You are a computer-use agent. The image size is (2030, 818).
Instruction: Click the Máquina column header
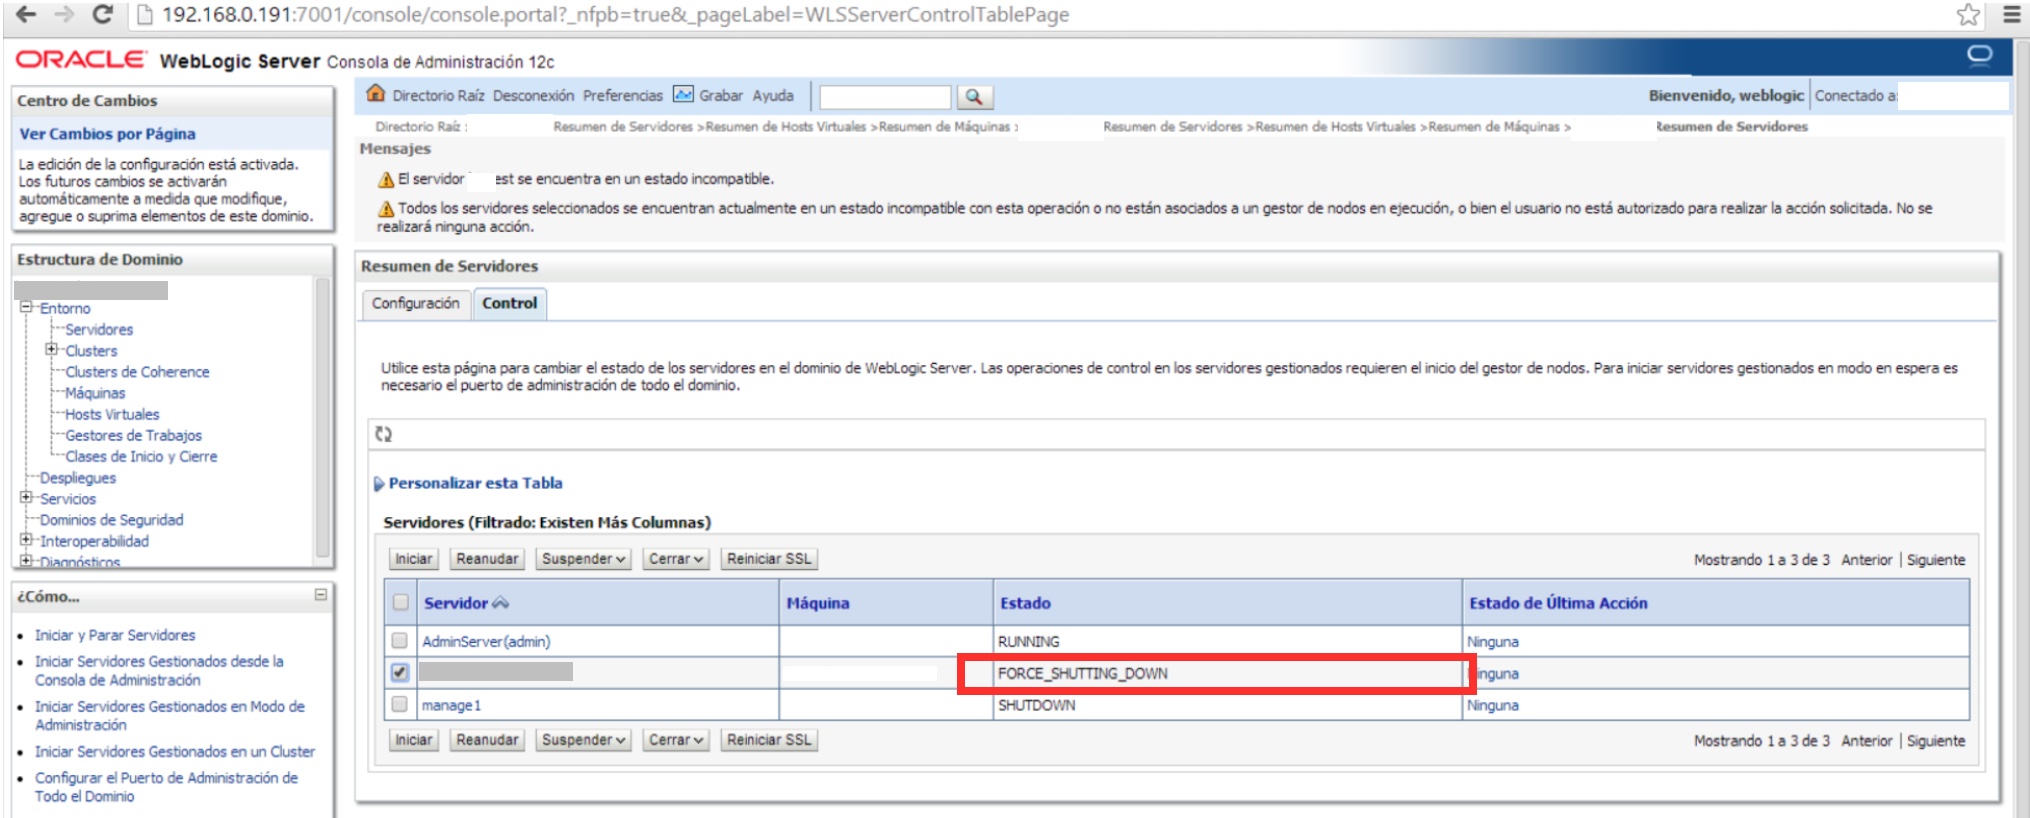[x=818, y=603]
